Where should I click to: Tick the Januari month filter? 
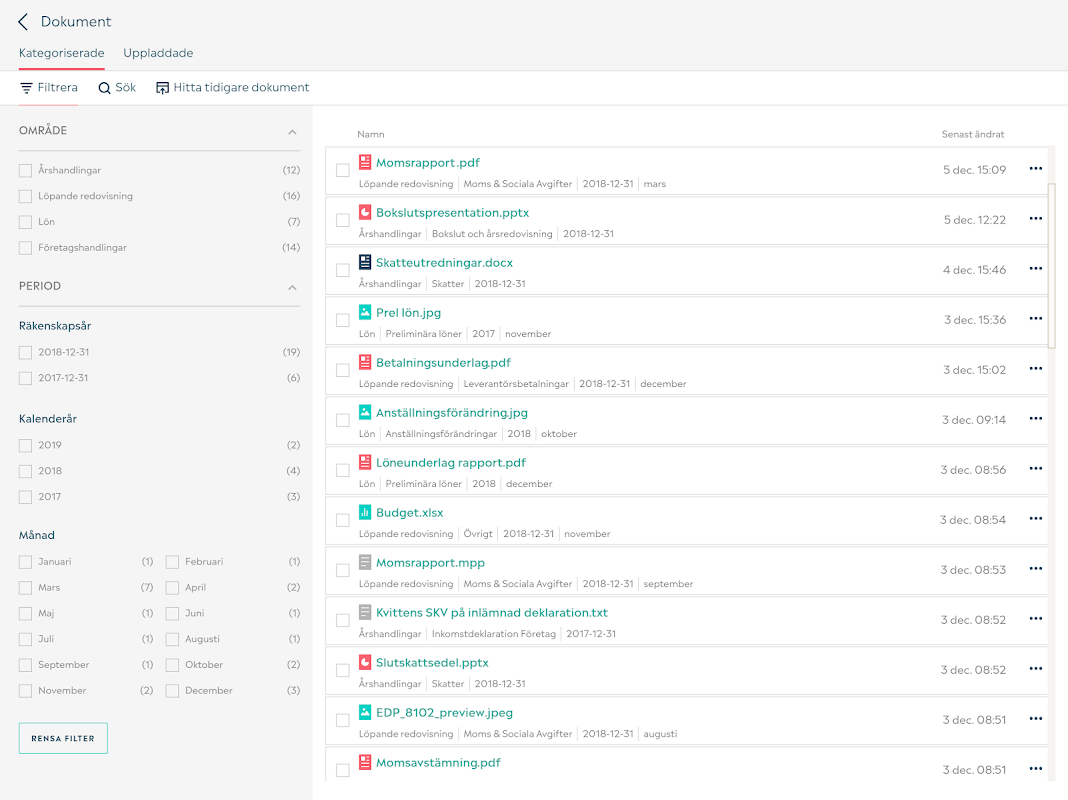tap(25, 562)
